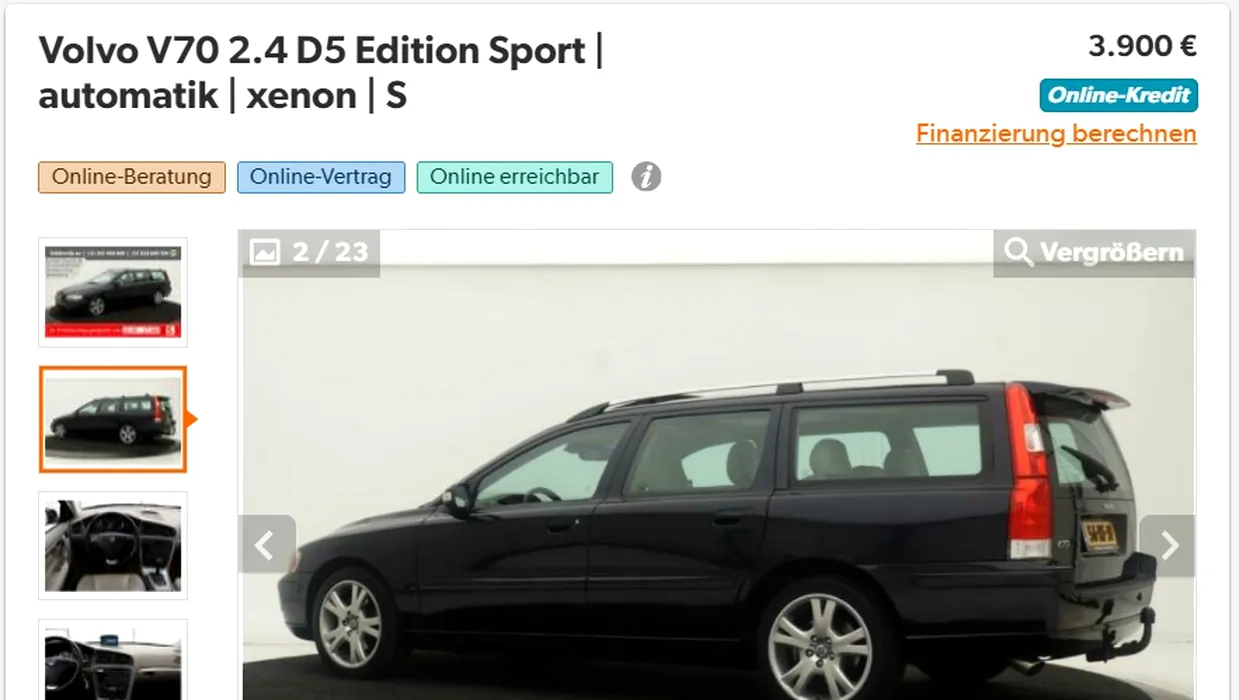The height and width of the screenshot is (700, 1239).
Task: Click the main Volvo car photo
Action: pos(717,465)
